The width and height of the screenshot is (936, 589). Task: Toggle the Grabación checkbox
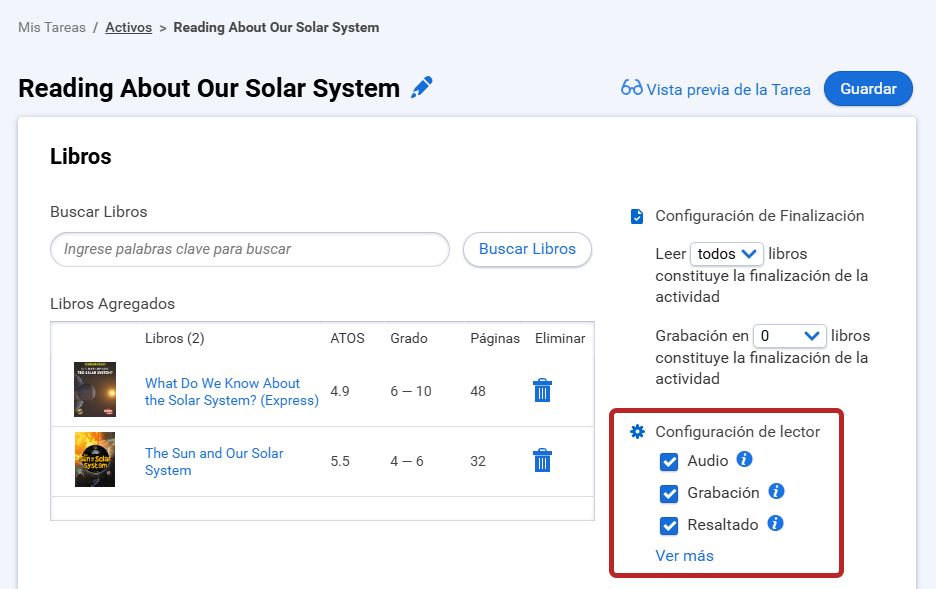(669, 494)
